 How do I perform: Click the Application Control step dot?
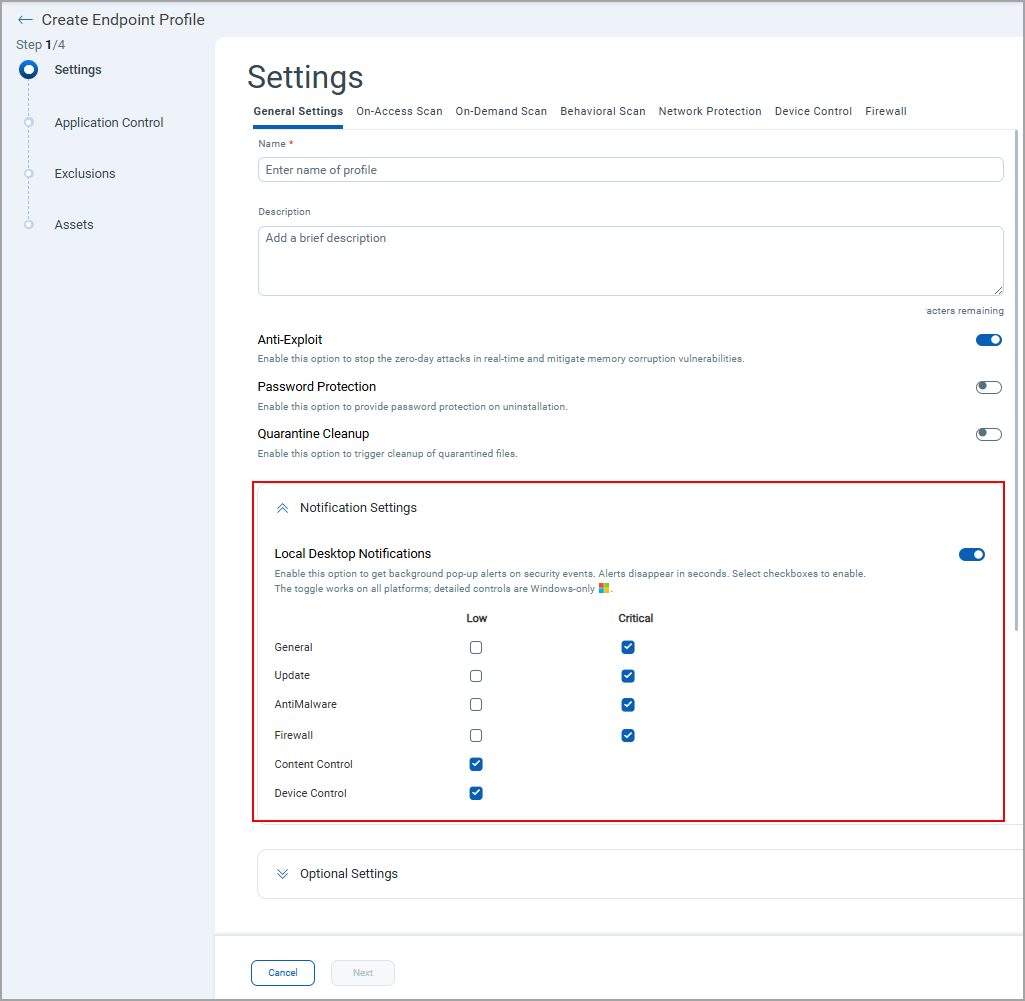pos(29,122)
